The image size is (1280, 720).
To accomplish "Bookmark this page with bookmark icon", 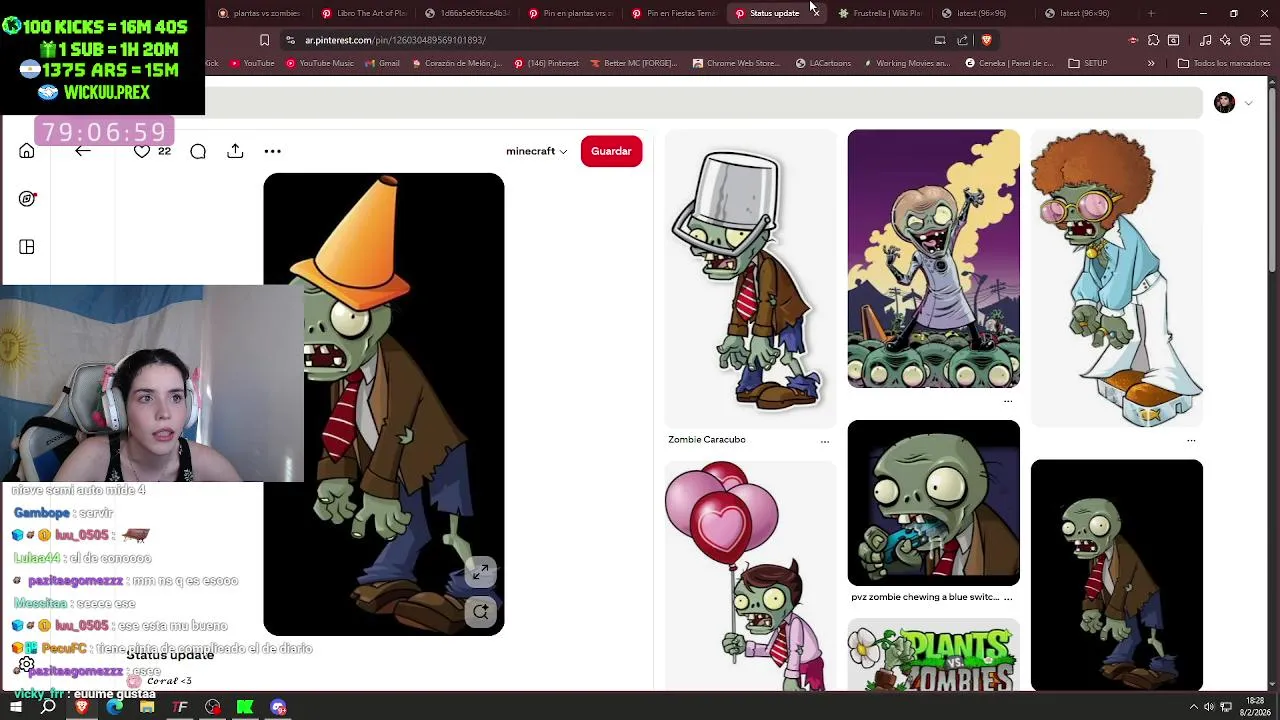I will (264, 40).
